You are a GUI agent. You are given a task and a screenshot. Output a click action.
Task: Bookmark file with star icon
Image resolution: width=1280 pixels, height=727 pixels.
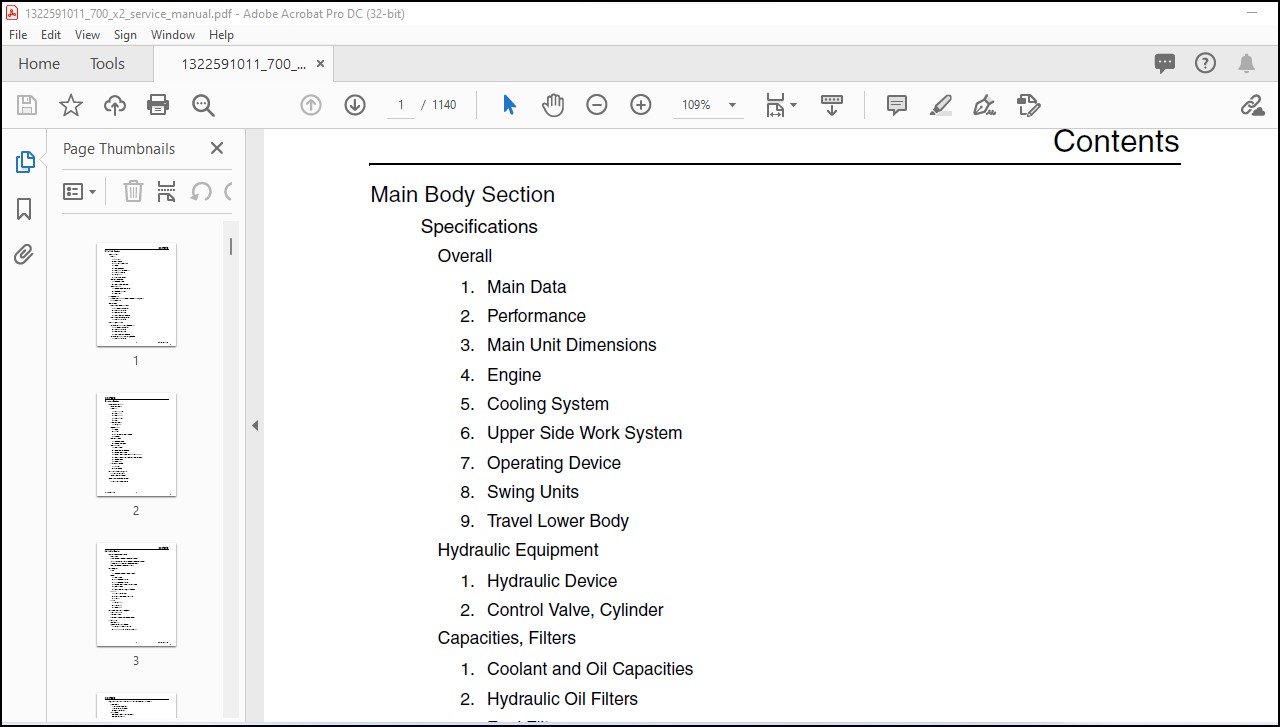click(71, 105)
